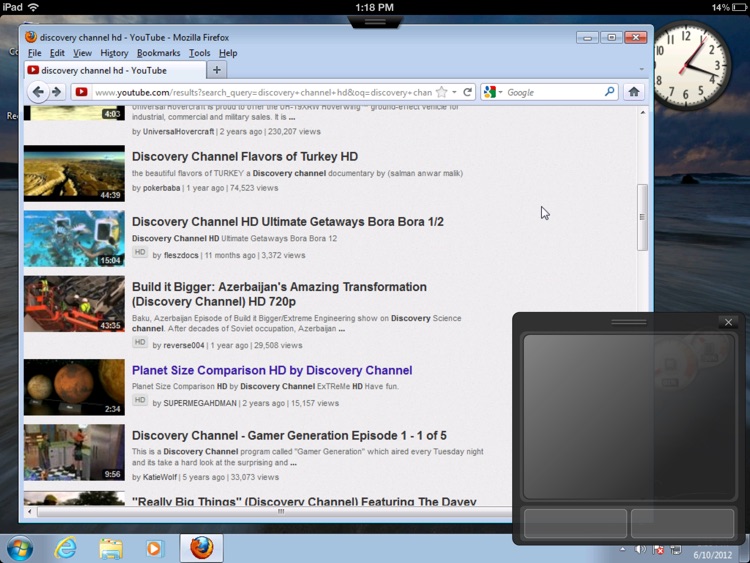The width and height of the screenshot is (750, 563).
Task: Click the vertical scrollbar thumb
Action: pos(642,217)
